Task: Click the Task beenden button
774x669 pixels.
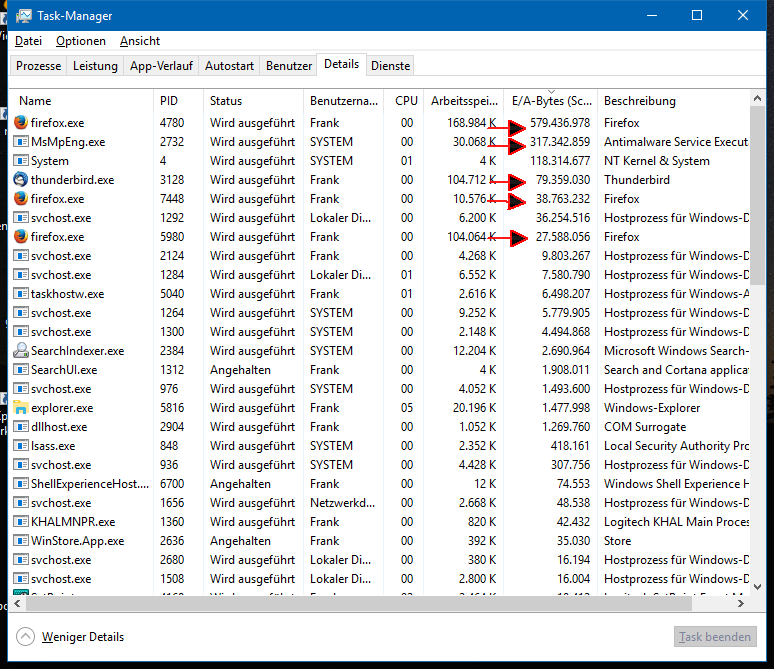Action: click(x=715, y=637)
